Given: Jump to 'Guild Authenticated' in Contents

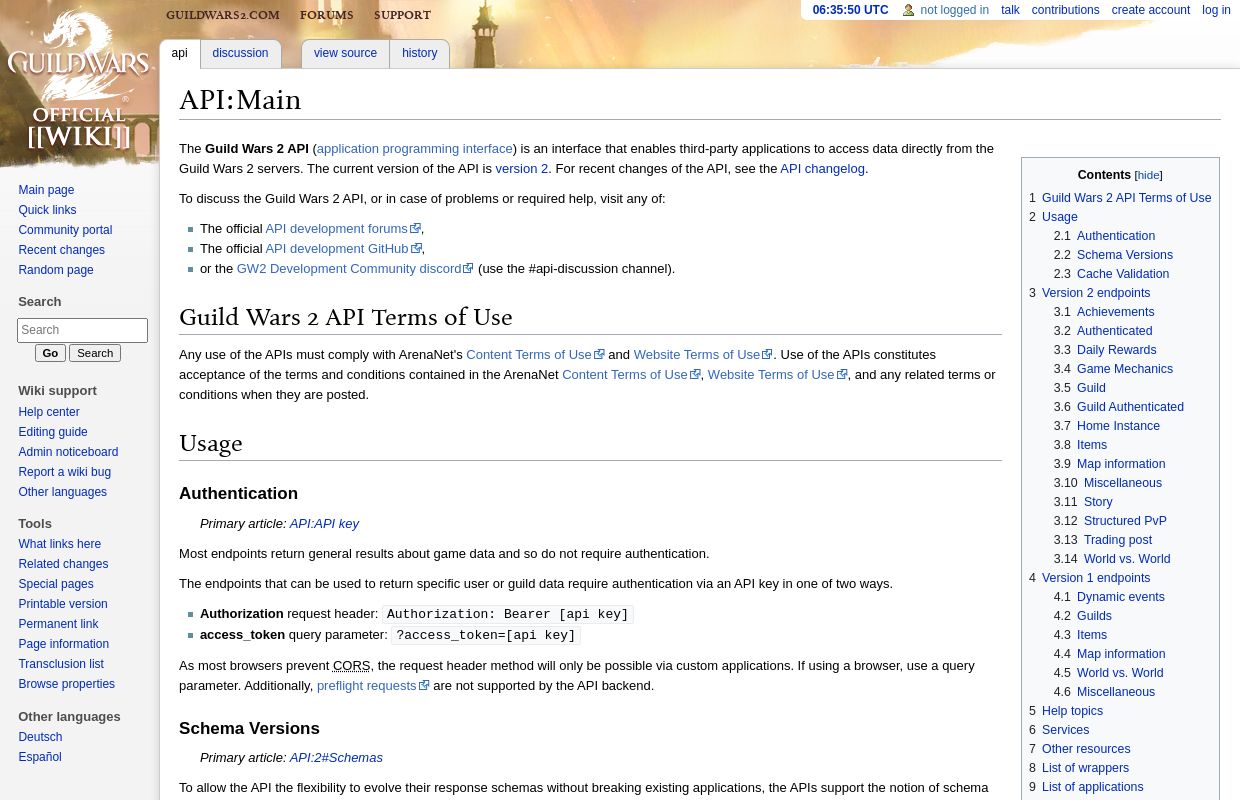Looking at the screenshot, I should tap(1130, 407).
